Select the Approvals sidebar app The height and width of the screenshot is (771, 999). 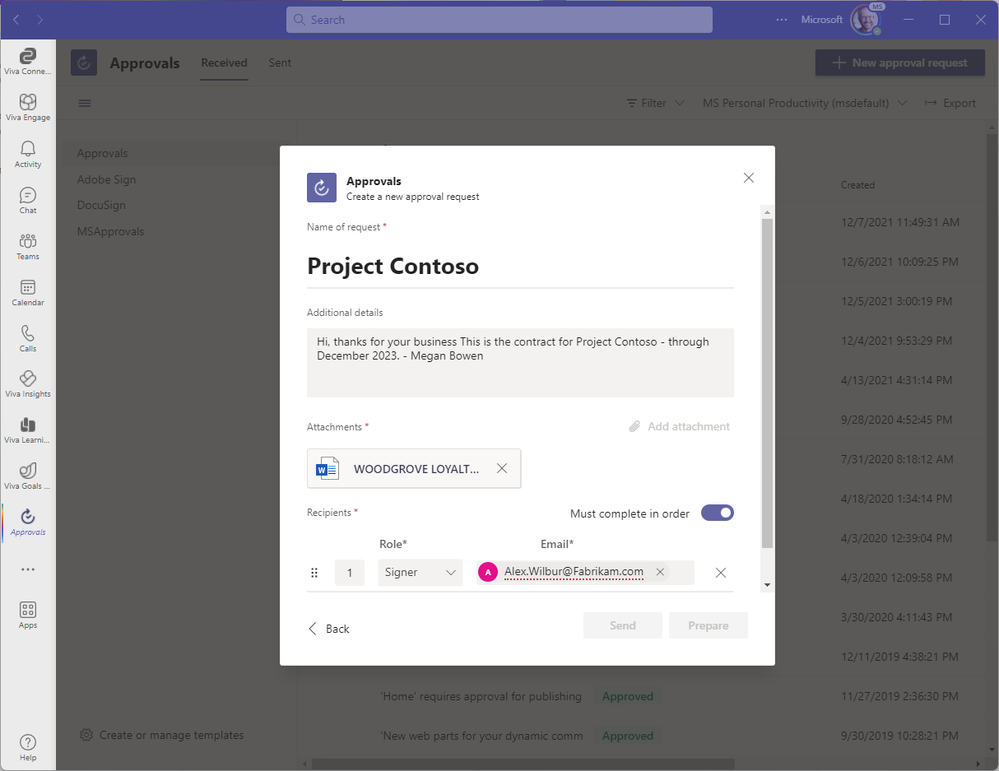tap(27, 522)
